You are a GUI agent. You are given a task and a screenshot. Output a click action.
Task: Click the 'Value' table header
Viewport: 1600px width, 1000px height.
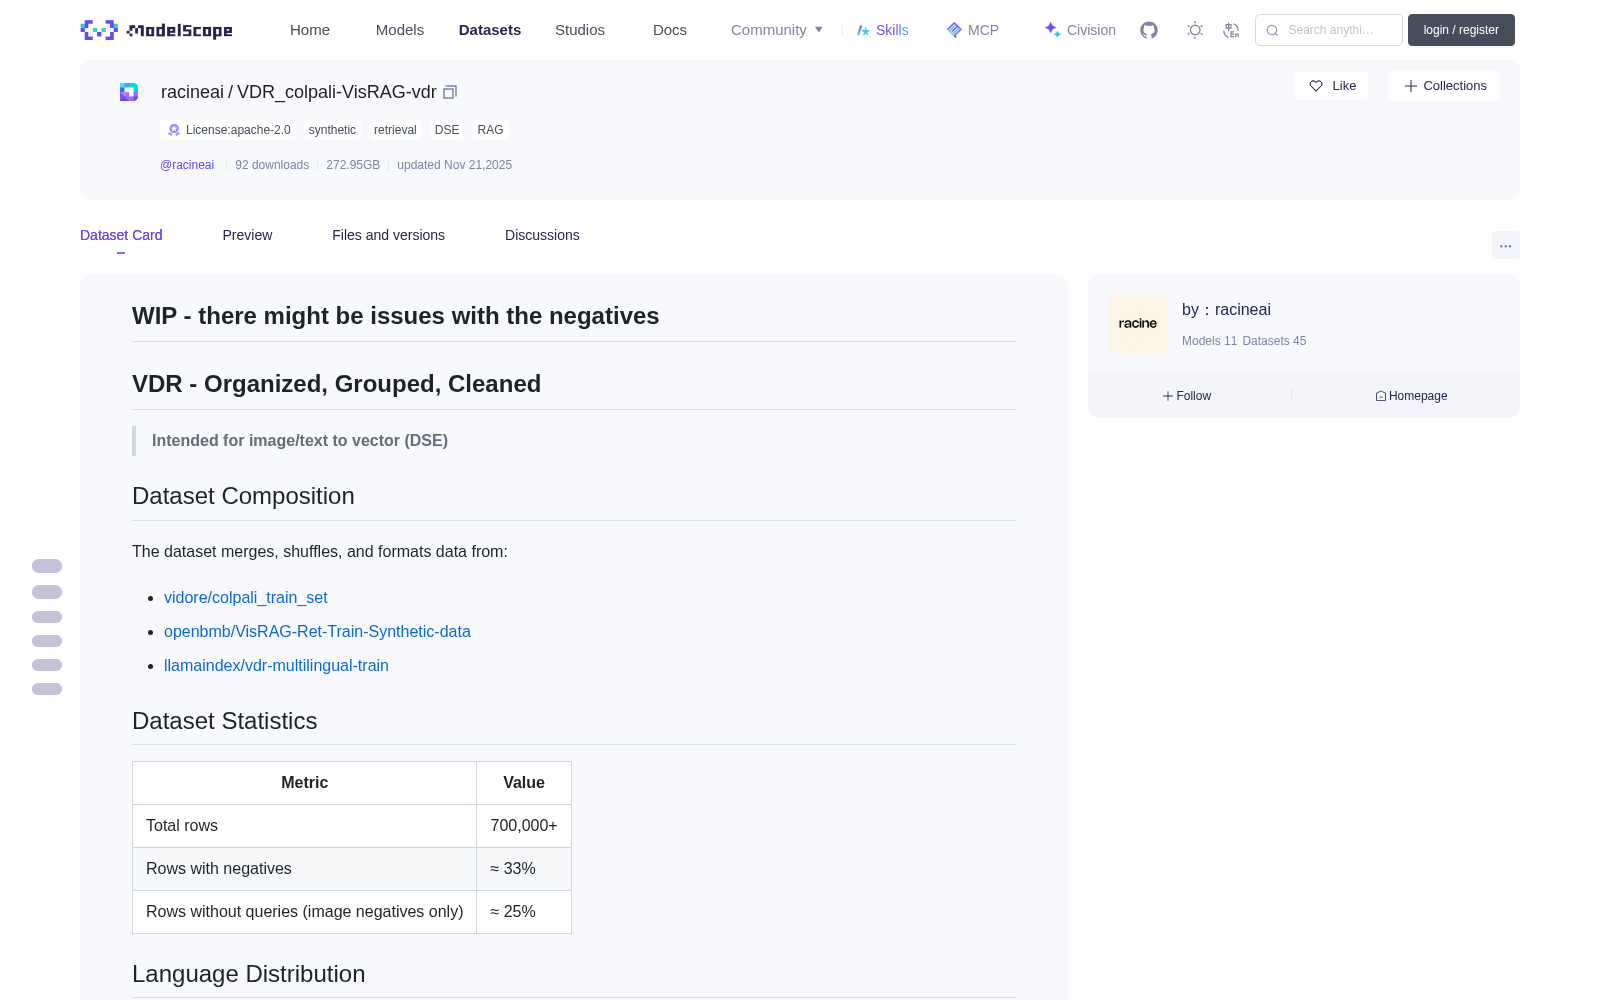524,783
